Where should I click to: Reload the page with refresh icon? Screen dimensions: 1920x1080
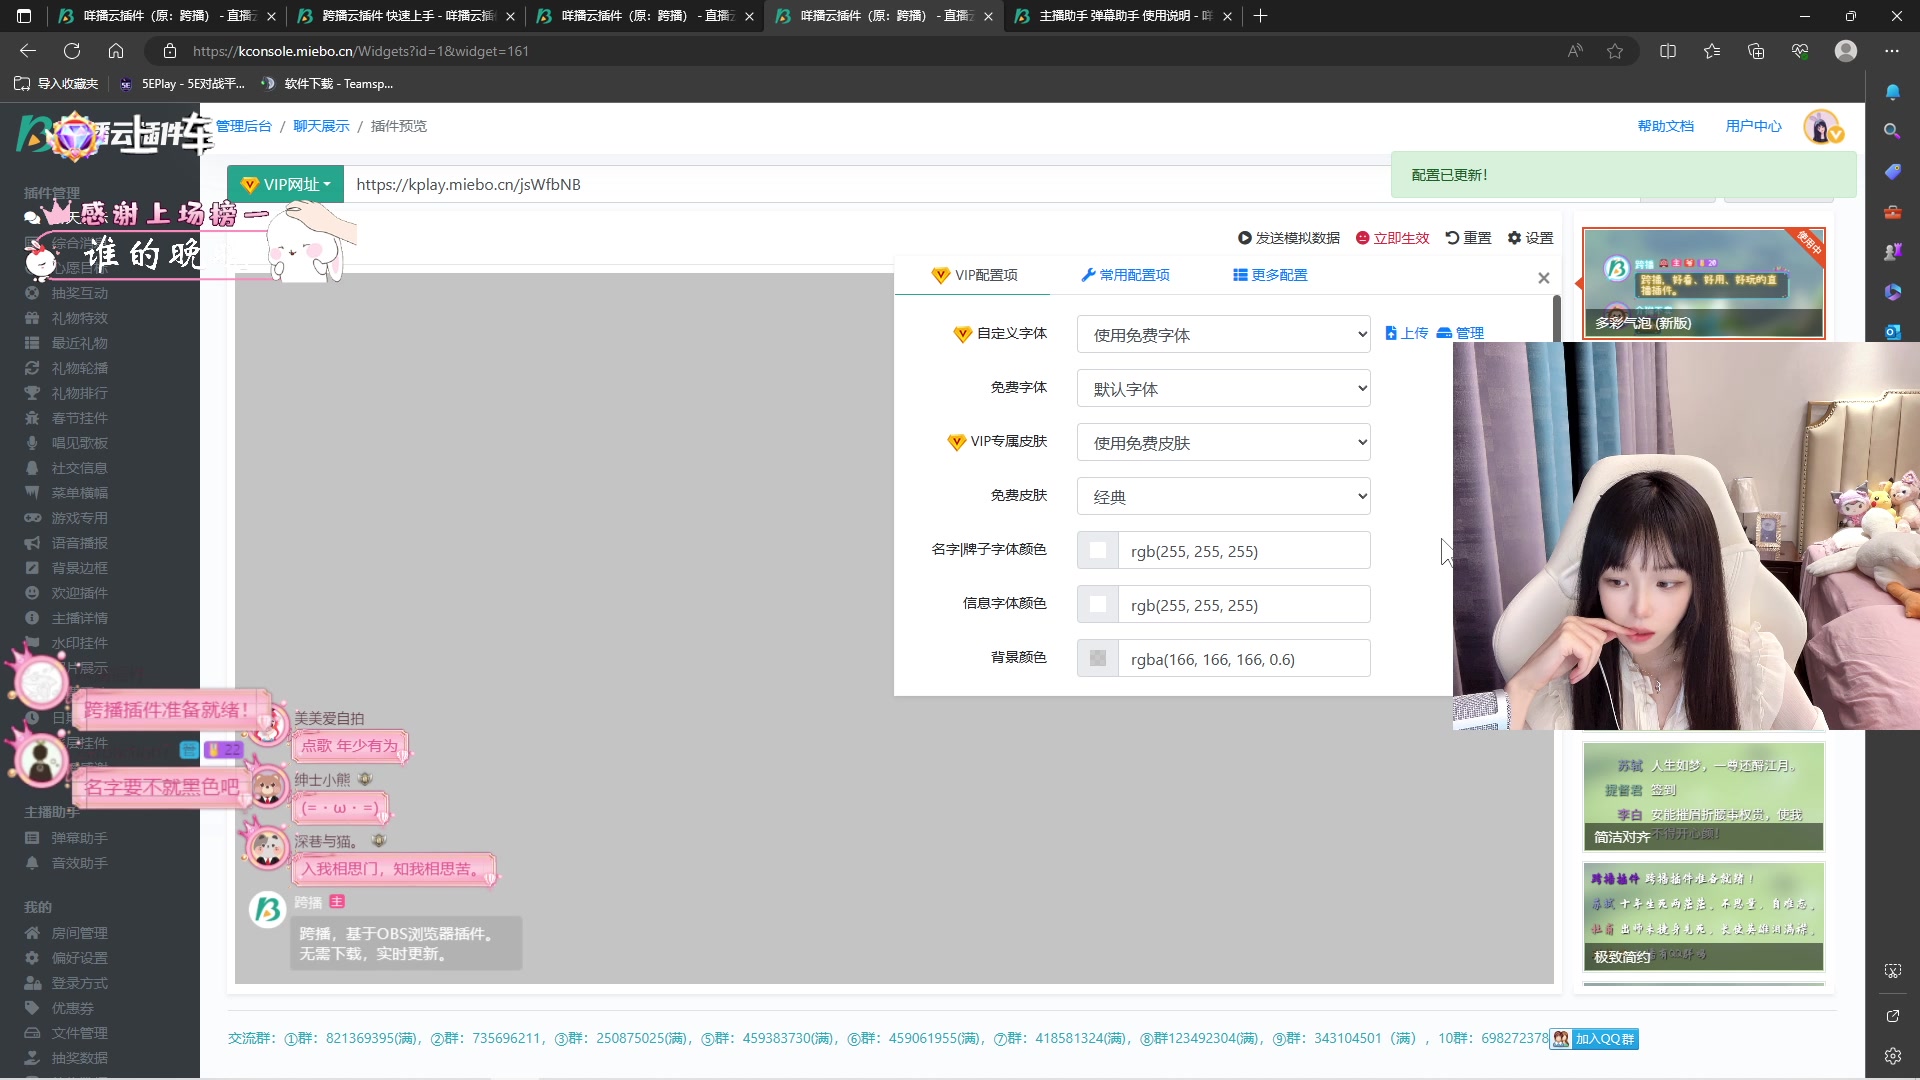[x=72, y=51]
